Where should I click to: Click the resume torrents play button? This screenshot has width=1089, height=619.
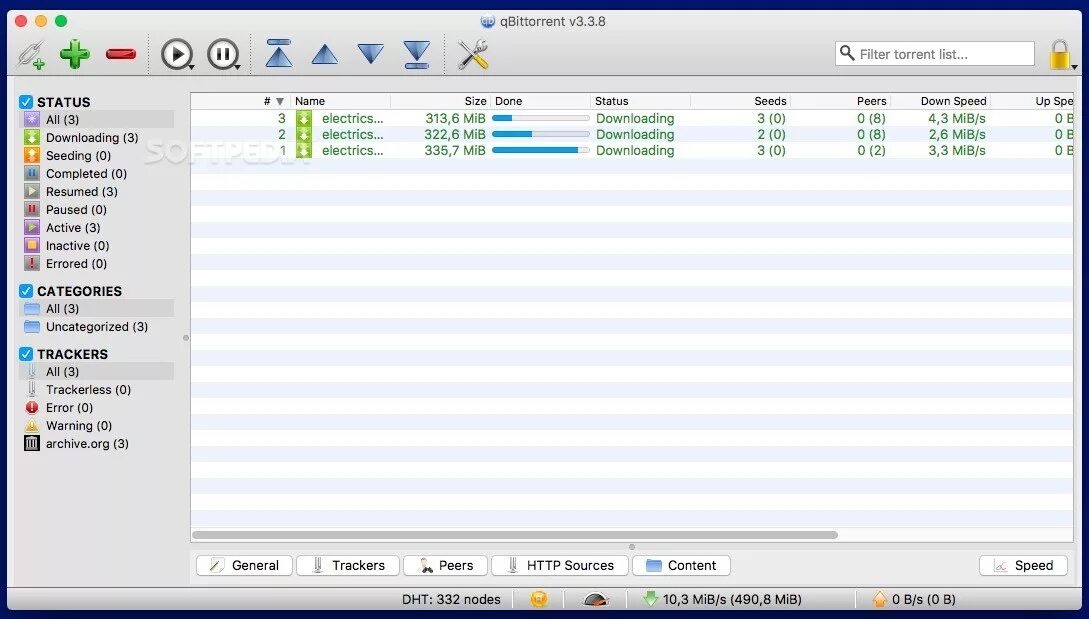coord(176,54)
